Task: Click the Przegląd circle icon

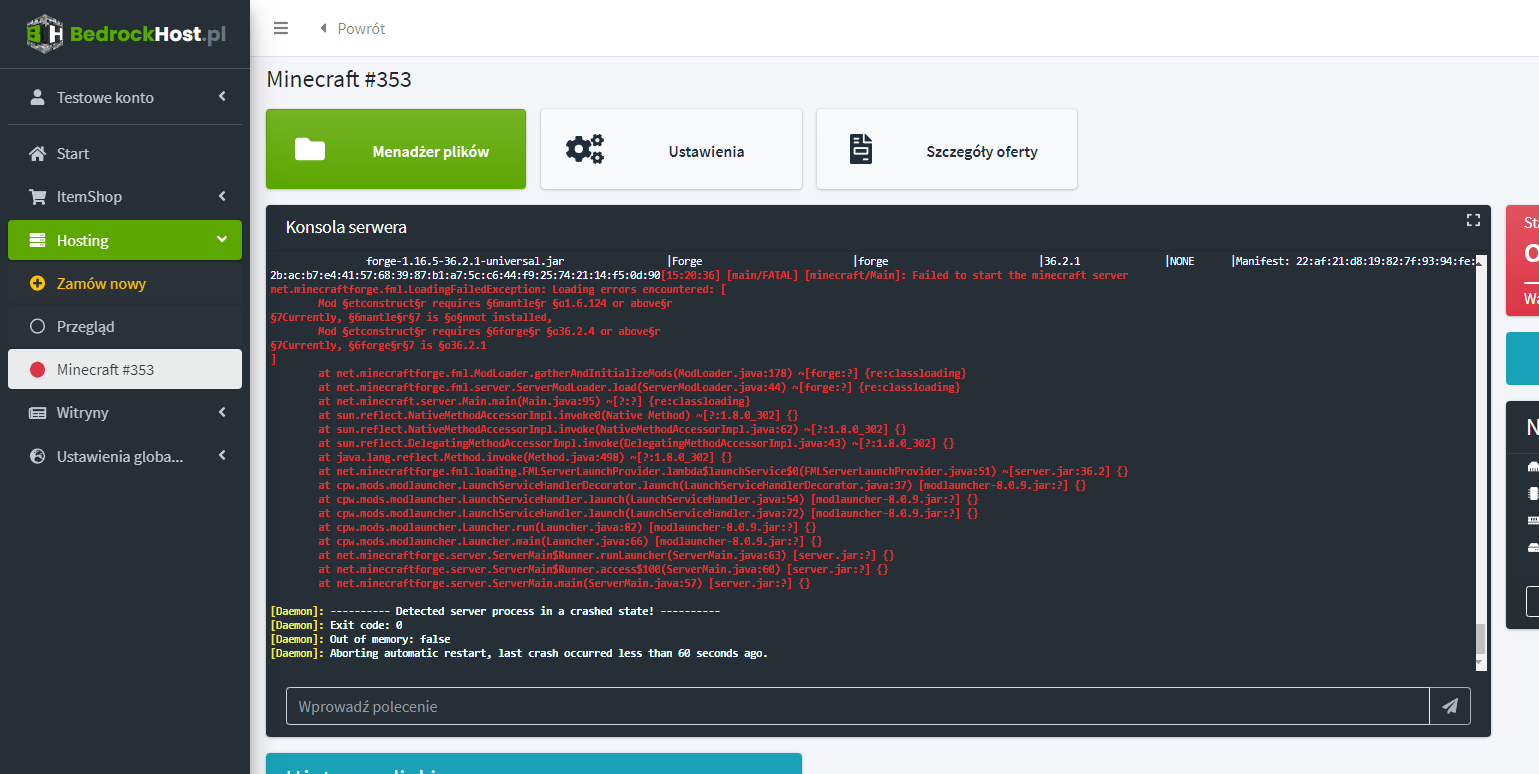Action: click(x=38, y=326)
